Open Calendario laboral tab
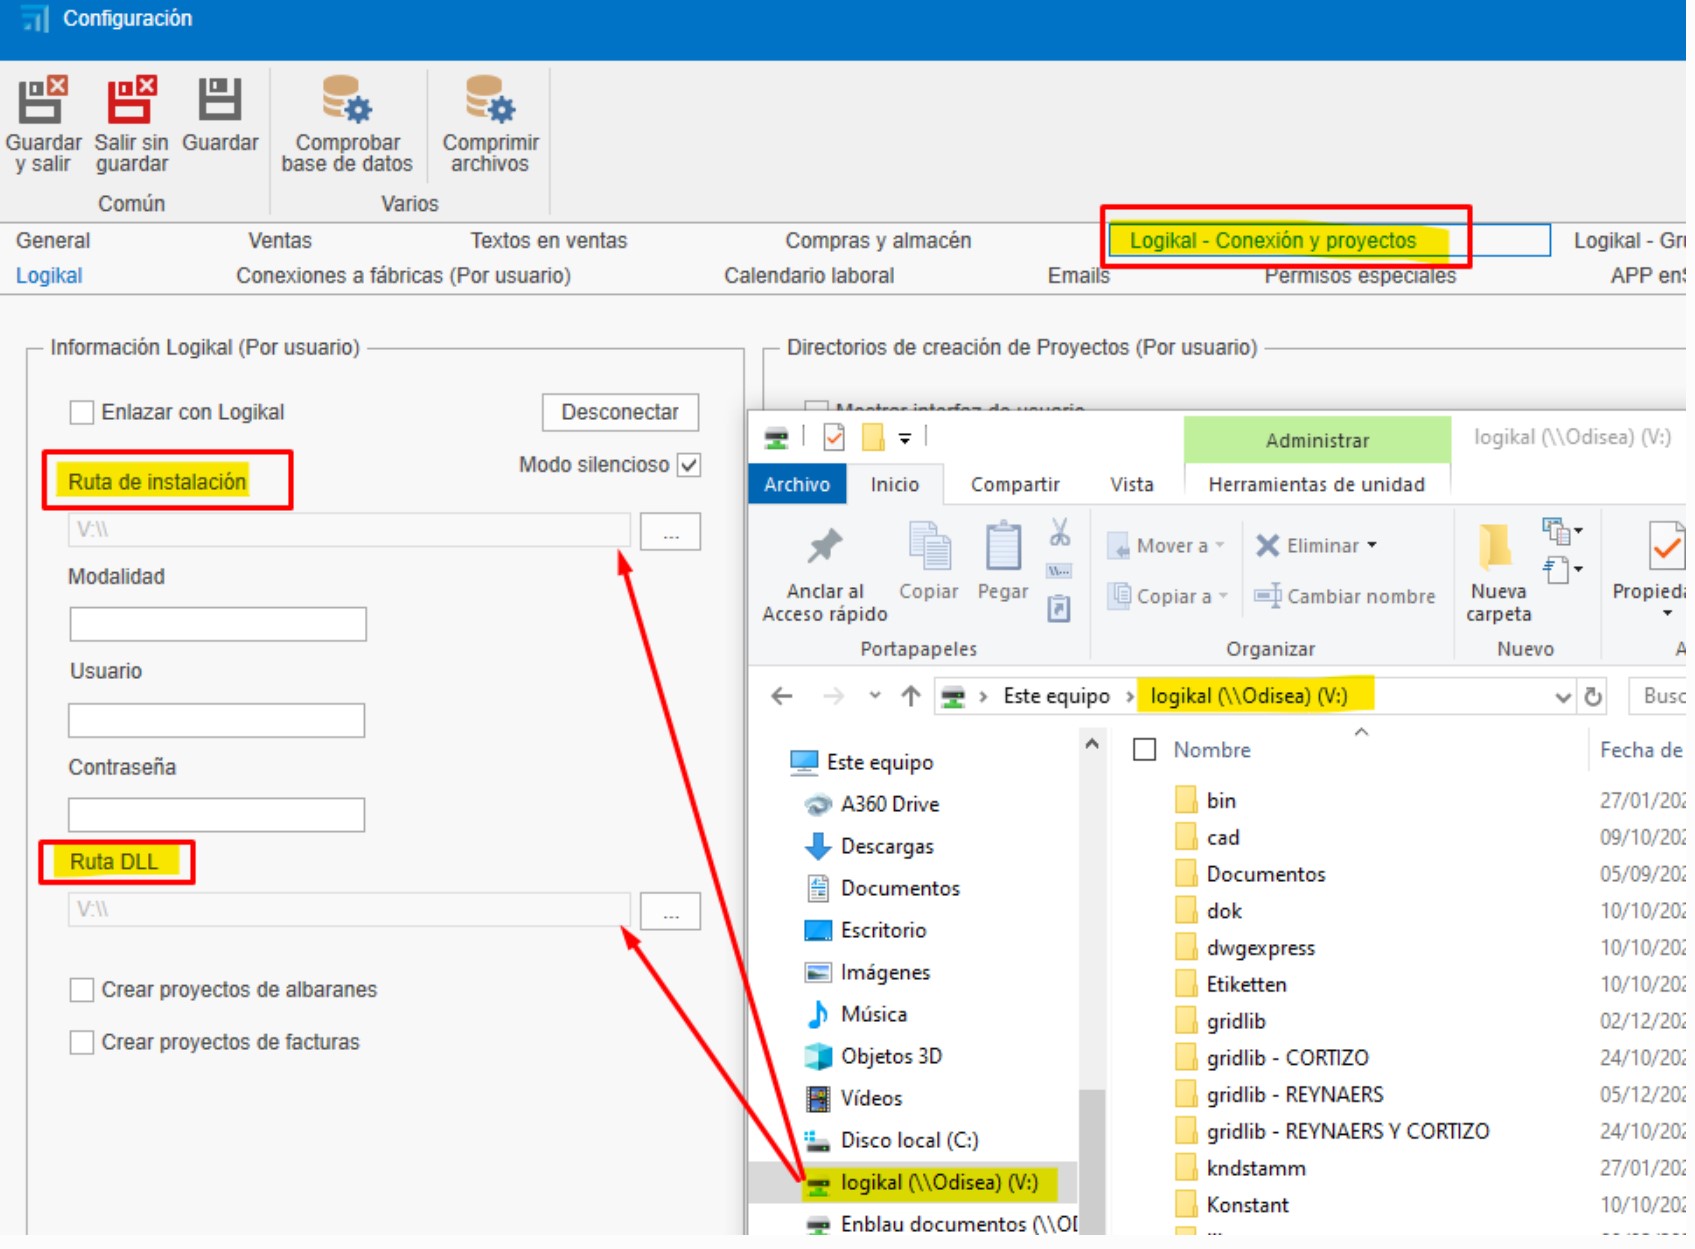The height and width of the screenshot is (1249, 1695). tap(809, 276)
